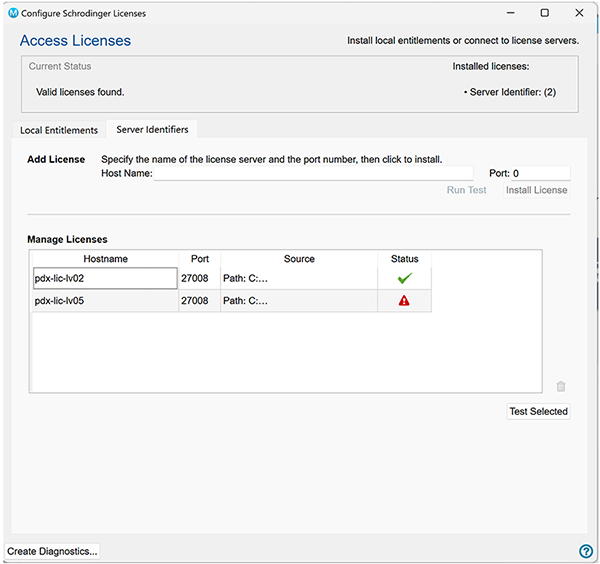This screenshot has width=600, height=564.
Task: Click 'Server Identifier: (2)' text
Action: pos(512,92)
